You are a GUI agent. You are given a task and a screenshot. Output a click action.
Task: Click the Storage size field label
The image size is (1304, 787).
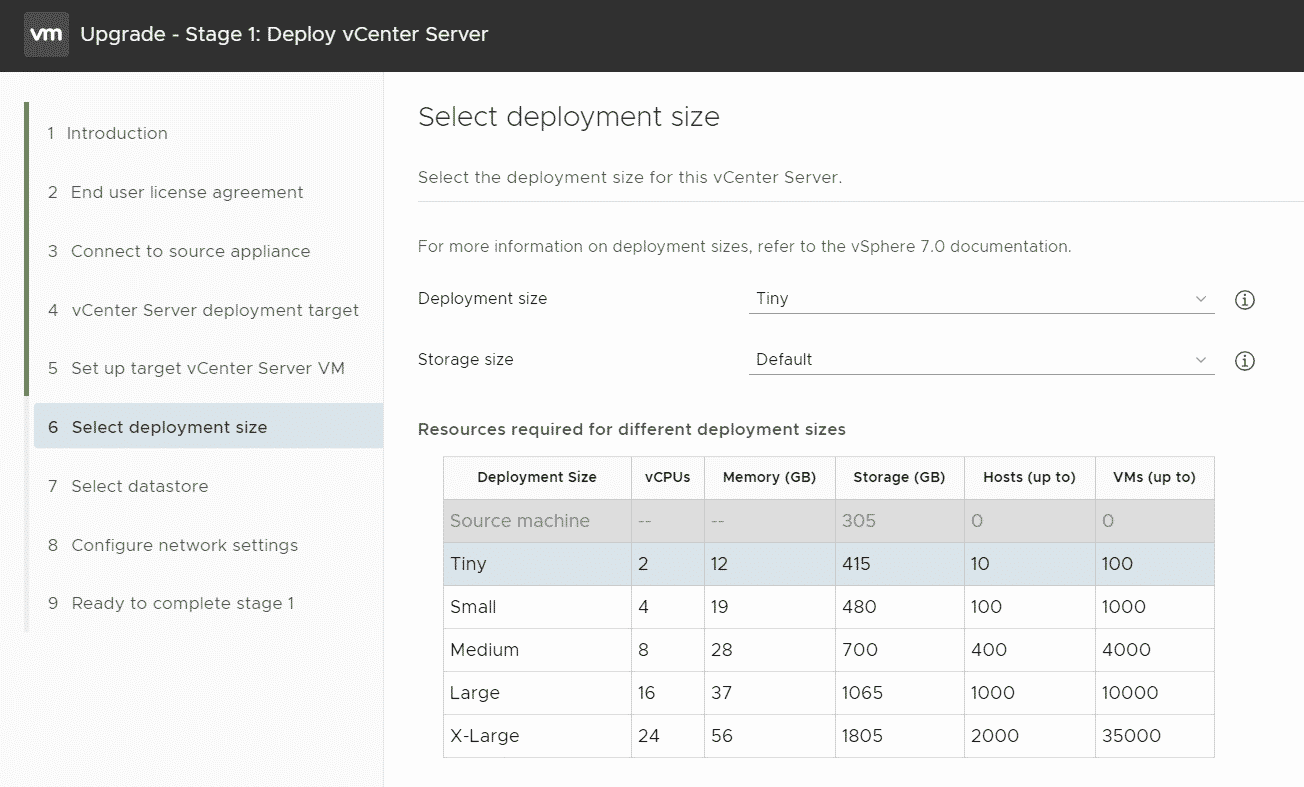click(466, 359)
